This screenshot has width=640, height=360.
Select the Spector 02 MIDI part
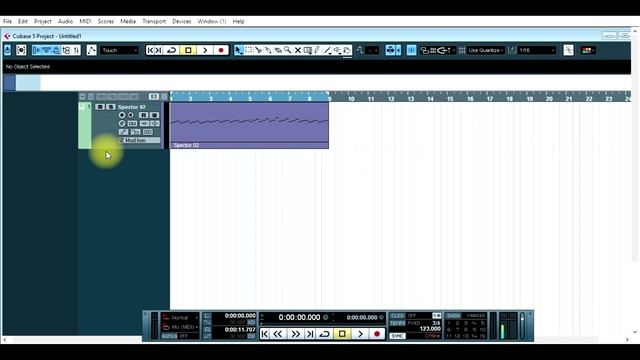coord(249,125)
